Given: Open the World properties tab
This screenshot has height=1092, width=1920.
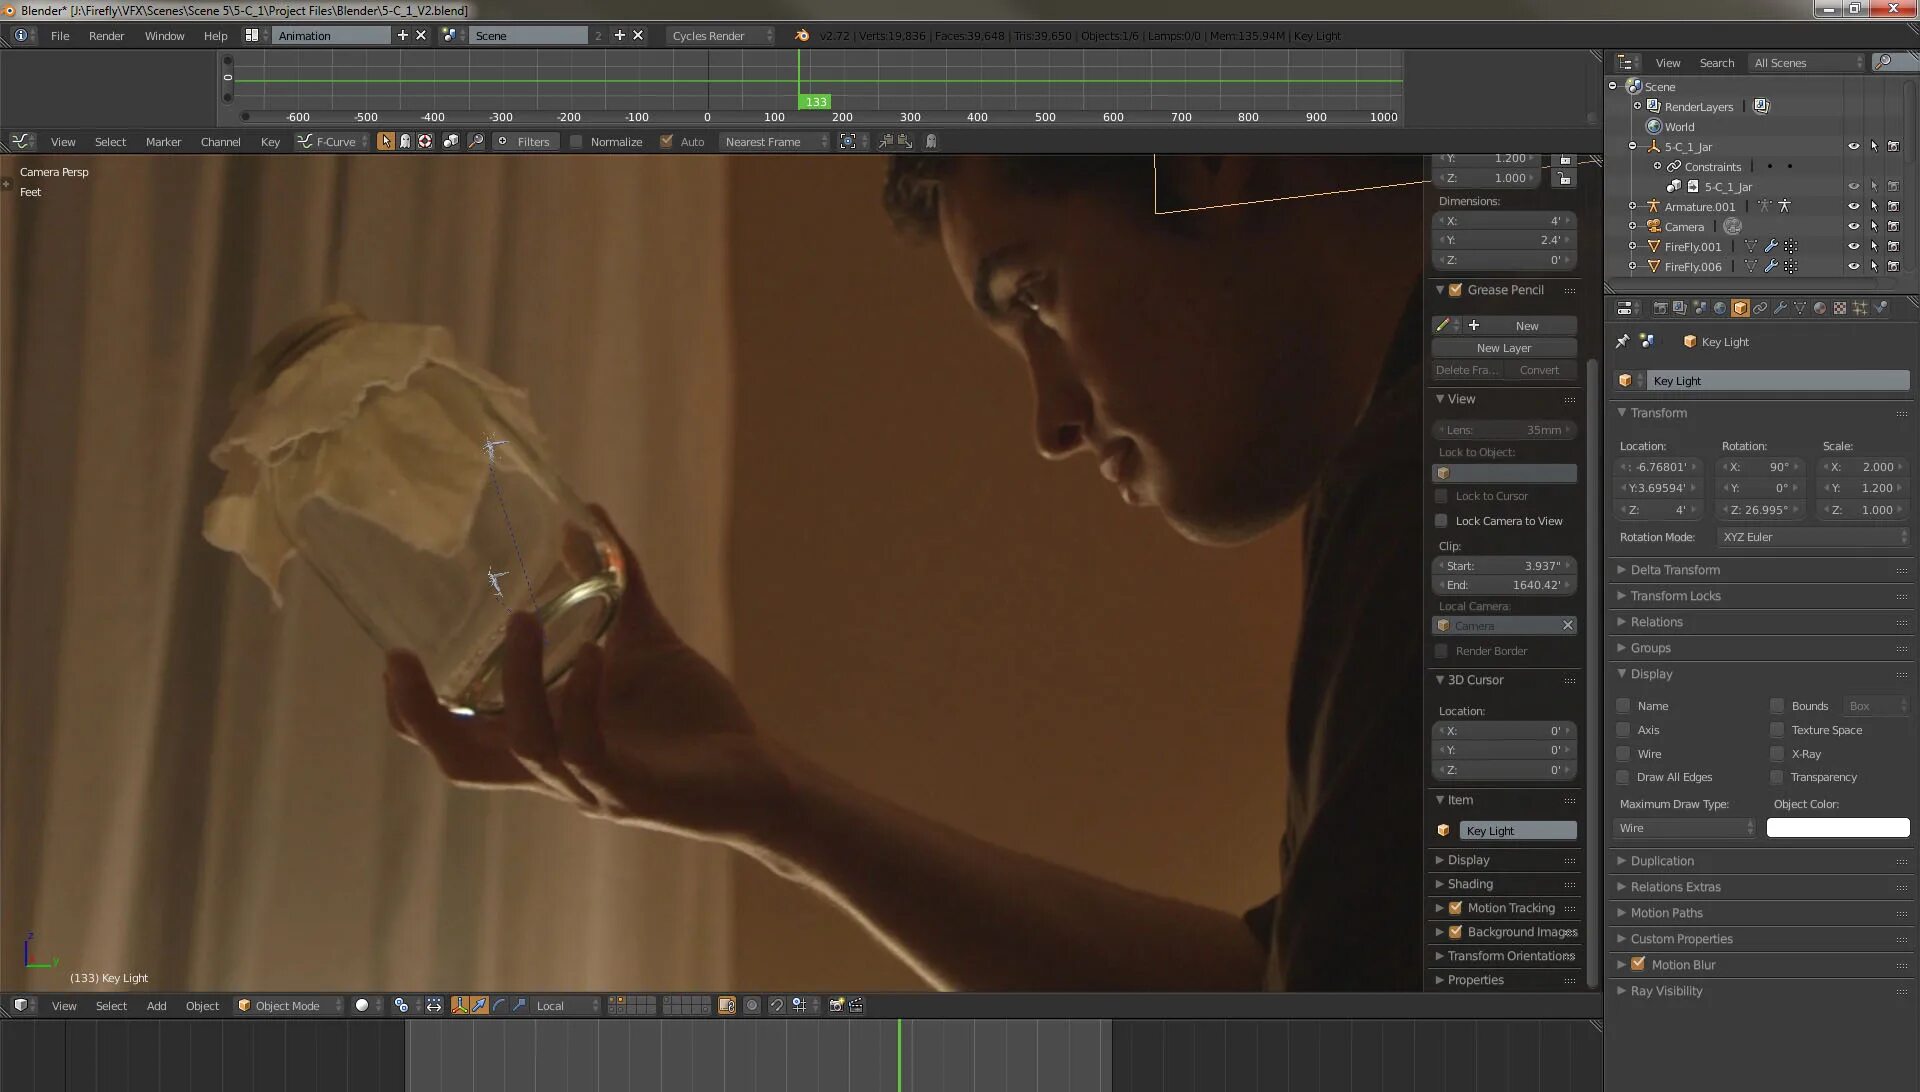Looking at the screenshot, I should 1720,308.
